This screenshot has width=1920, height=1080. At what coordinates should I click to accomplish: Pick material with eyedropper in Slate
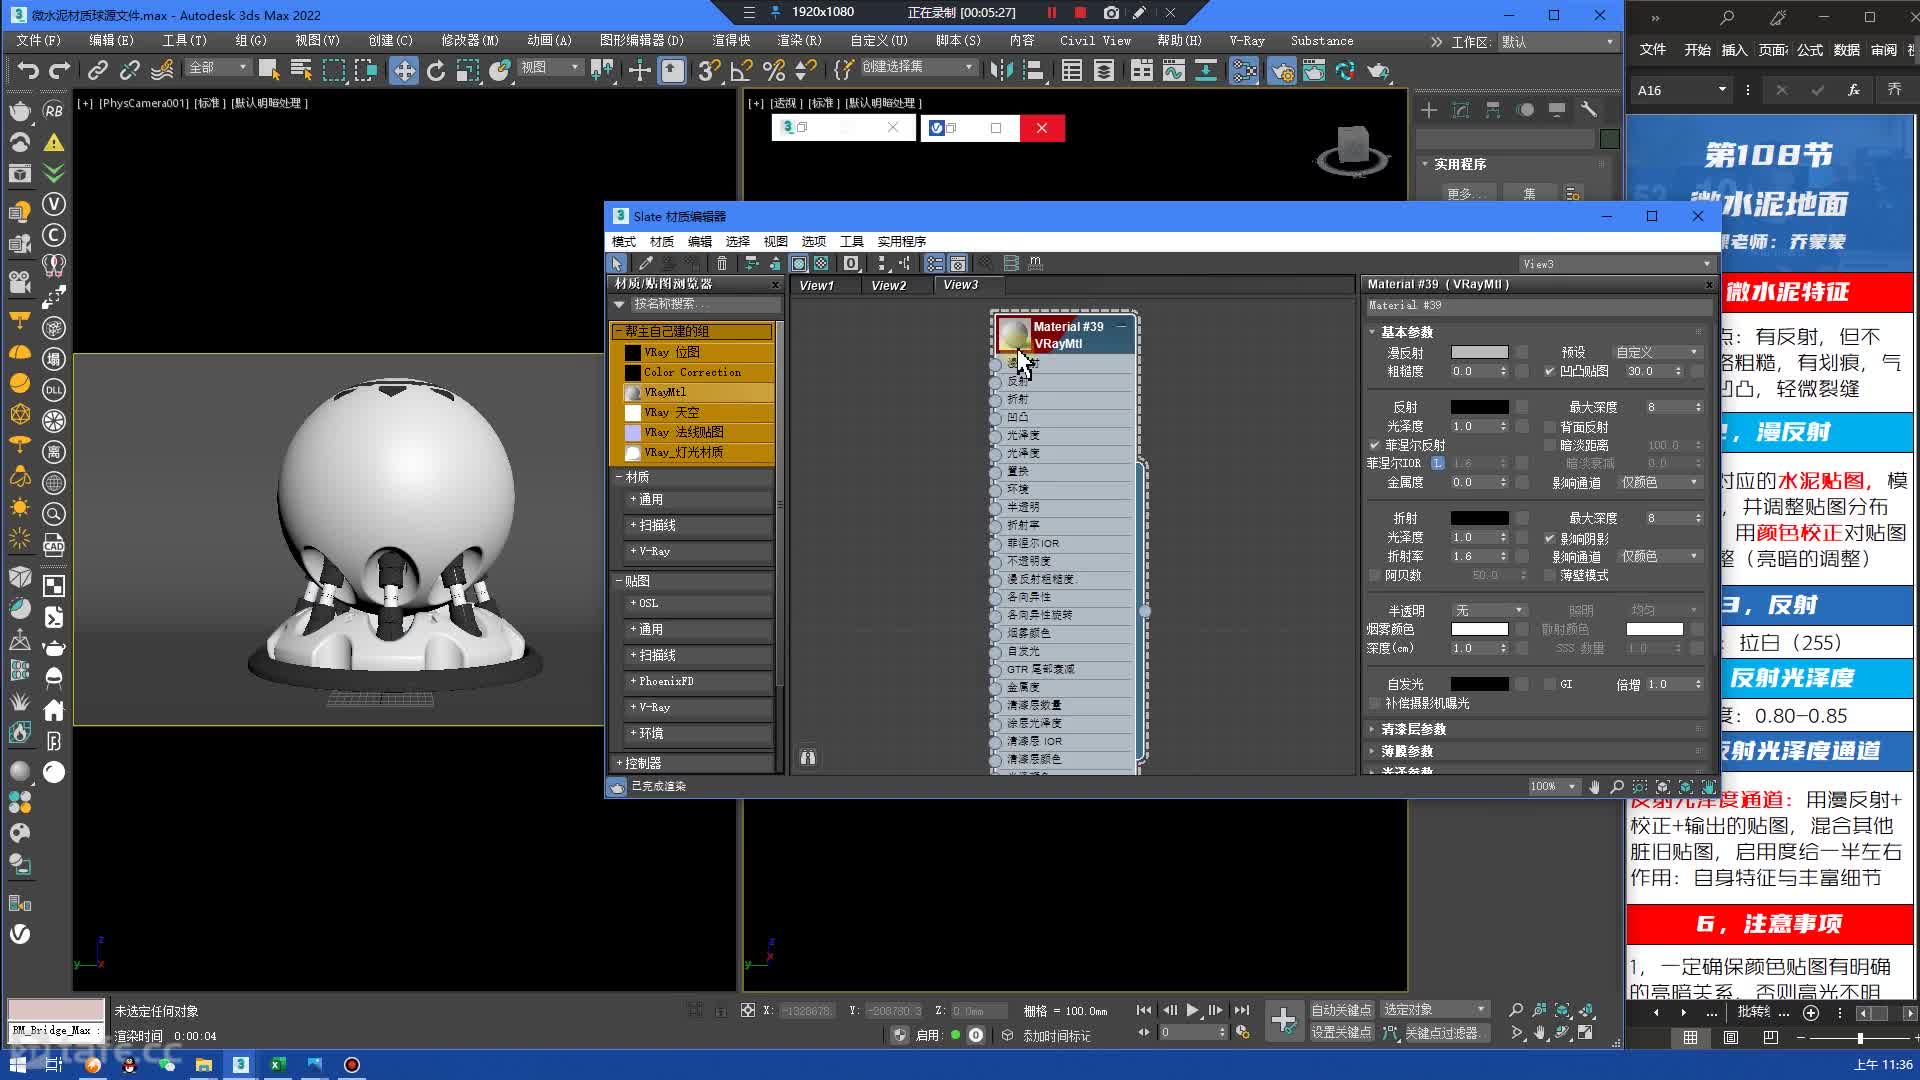tap(646, 263)
